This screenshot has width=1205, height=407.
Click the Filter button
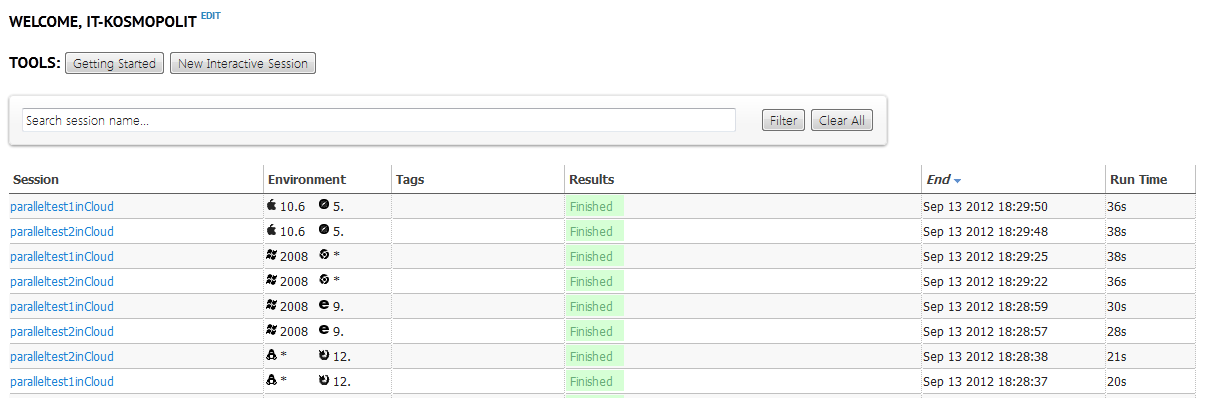pos(783,121)
